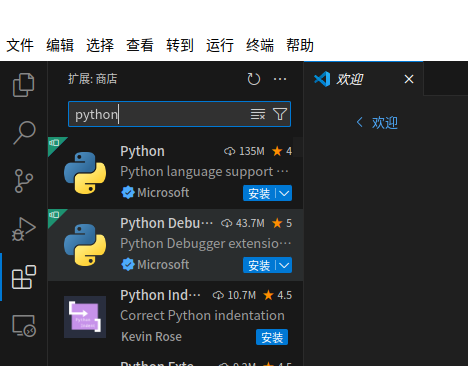Open the Run and Debug view
Image resolution: width=468 pixels, height=366 pixels.
tap(24, 229)
